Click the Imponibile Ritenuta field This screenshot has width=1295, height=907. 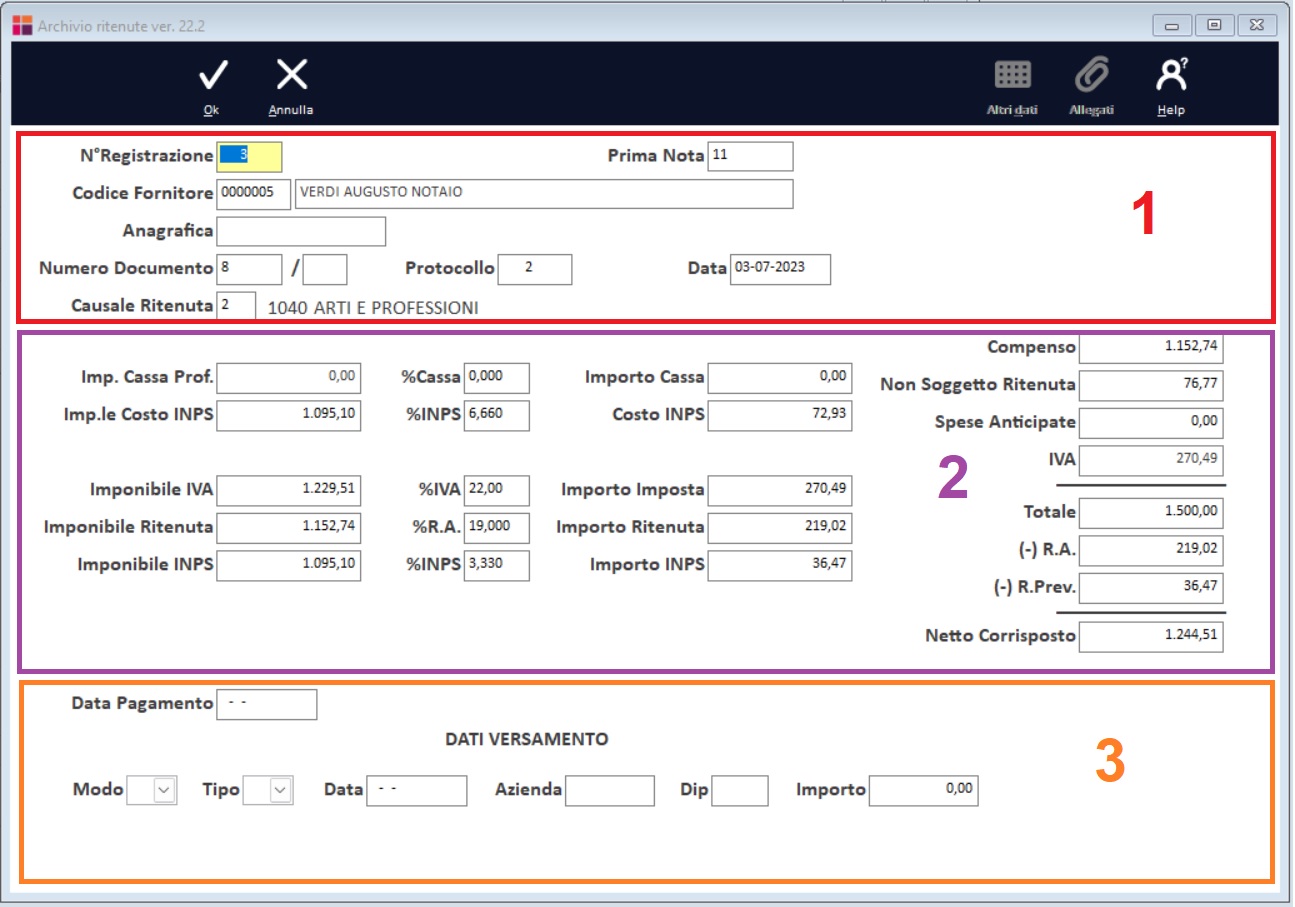tap(288, 527)
